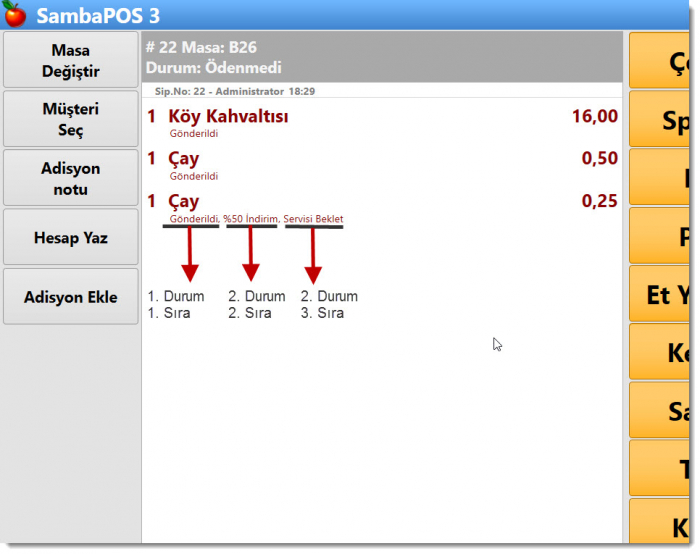The width and height of the screenshot is (700, 554).
Task: Select the Köy Kahvaltısı order line
Action: pyautogui.click(x=229, y=117)
